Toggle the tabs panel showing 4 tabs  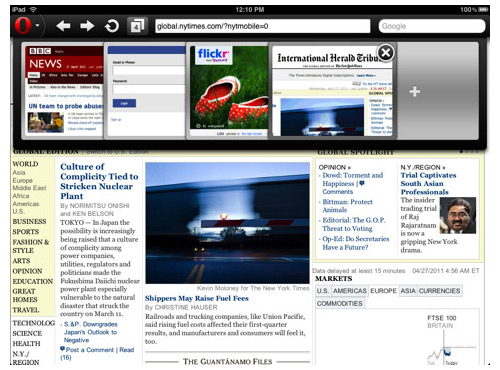click(x=137, y=26)
